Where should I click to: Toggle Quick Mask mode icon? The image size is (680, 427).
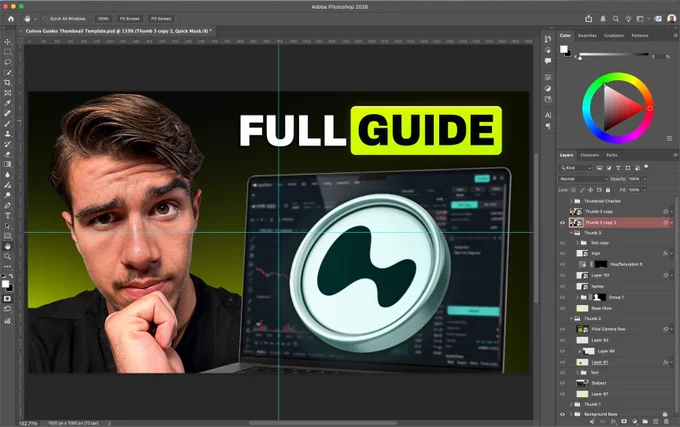tap(7, 299)
